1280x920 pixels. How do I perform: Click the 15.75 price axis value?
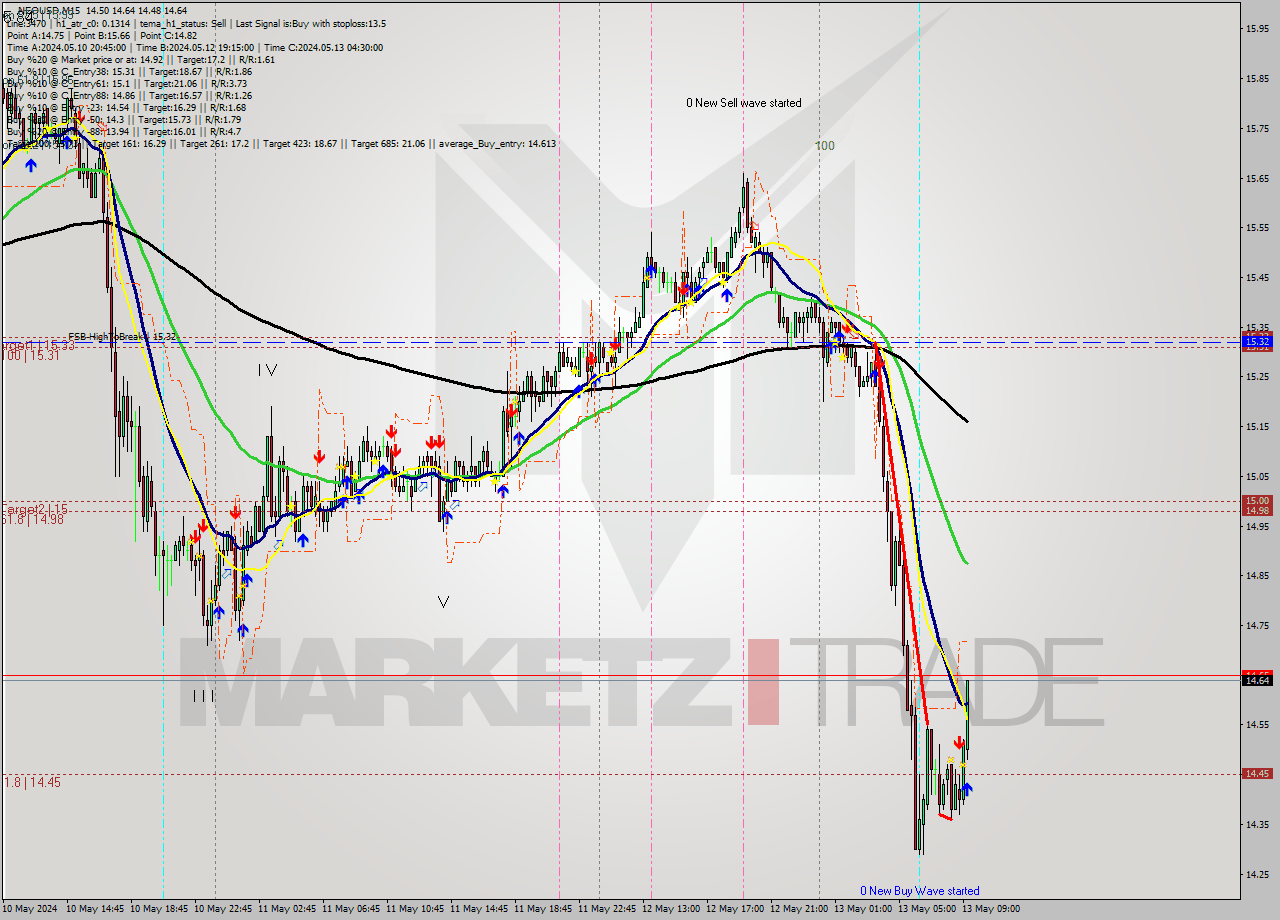click(x=1257, y=128)
